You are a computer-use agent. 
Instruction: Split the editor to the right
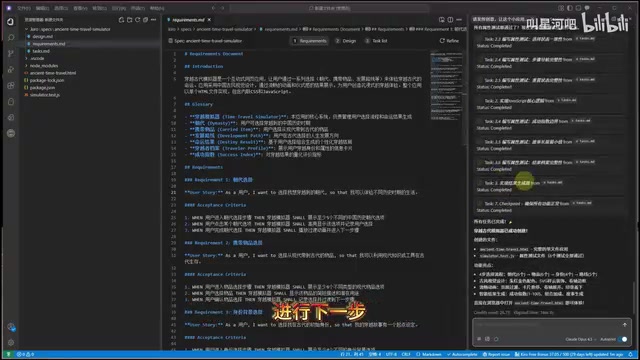coord(450,20)
